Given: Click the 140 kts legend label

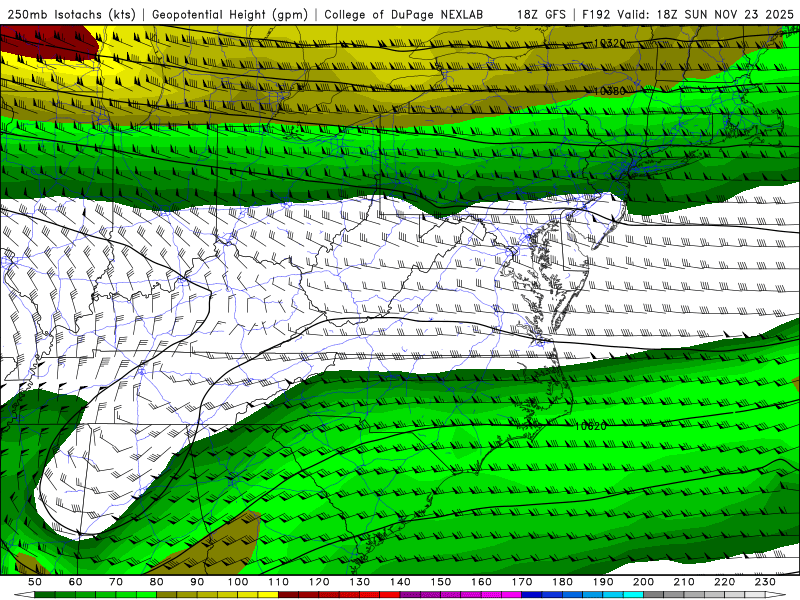Looking at the screenshot, I should tap(400, 582).
